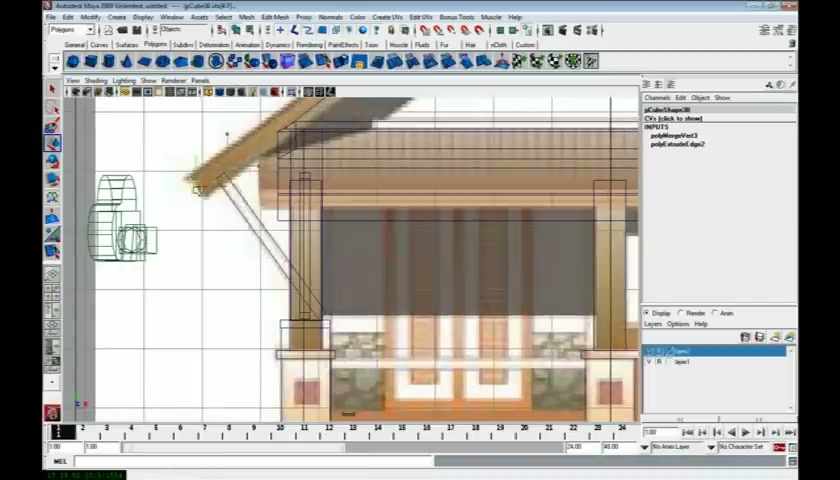Select the Move tool in the toolbox
The width and height of the screenshot is (840, 480).
tap(52, 144)
